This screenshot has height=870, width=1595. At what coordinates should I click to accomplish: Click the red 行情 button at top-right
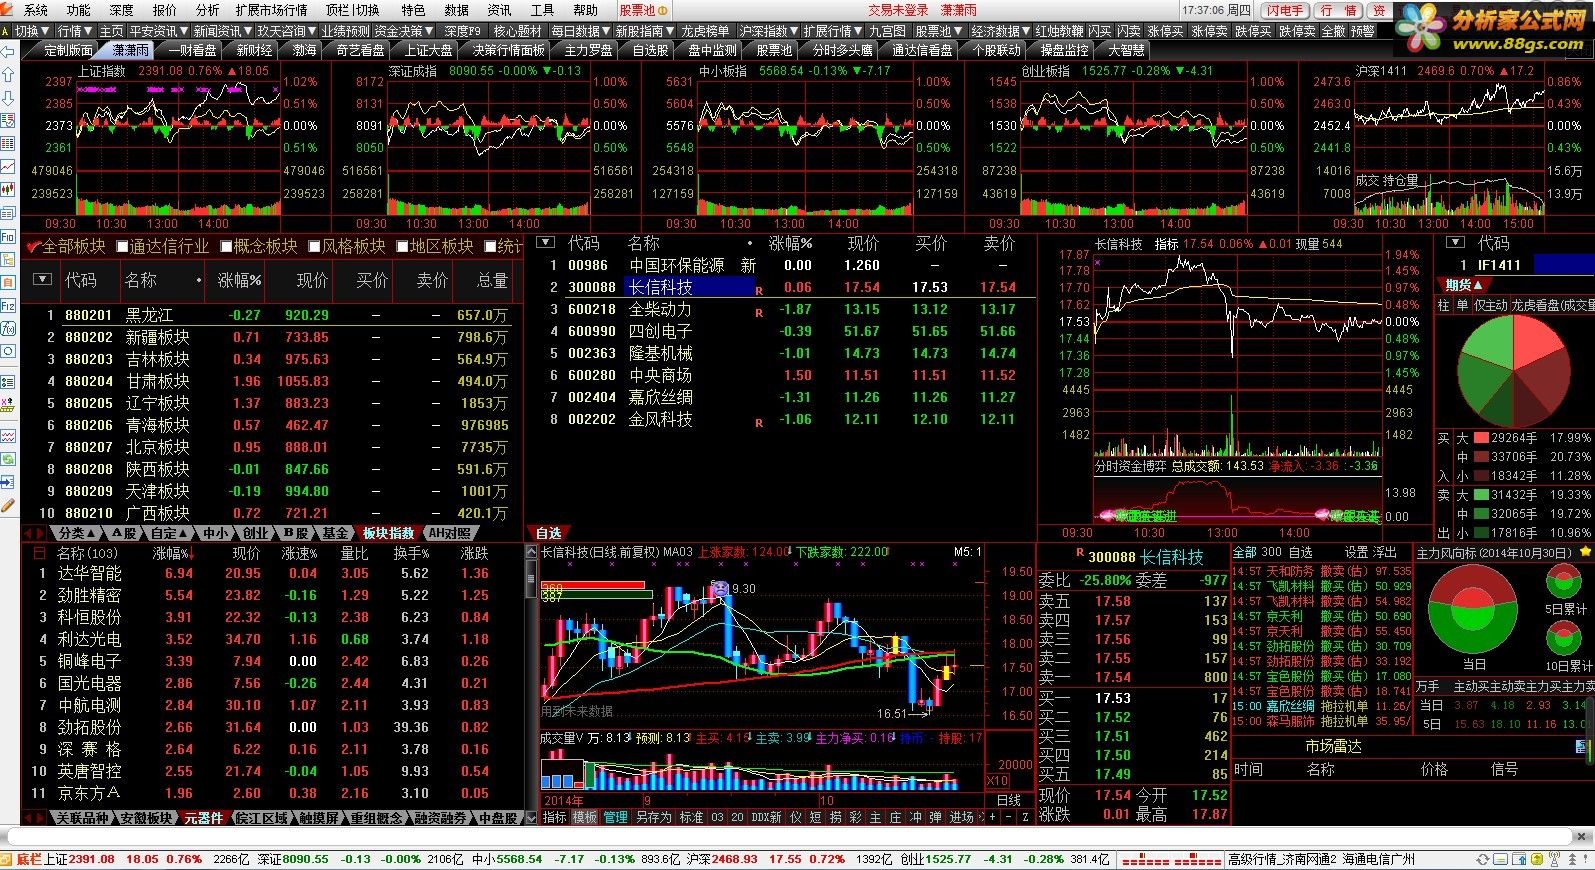(1337, 10)
